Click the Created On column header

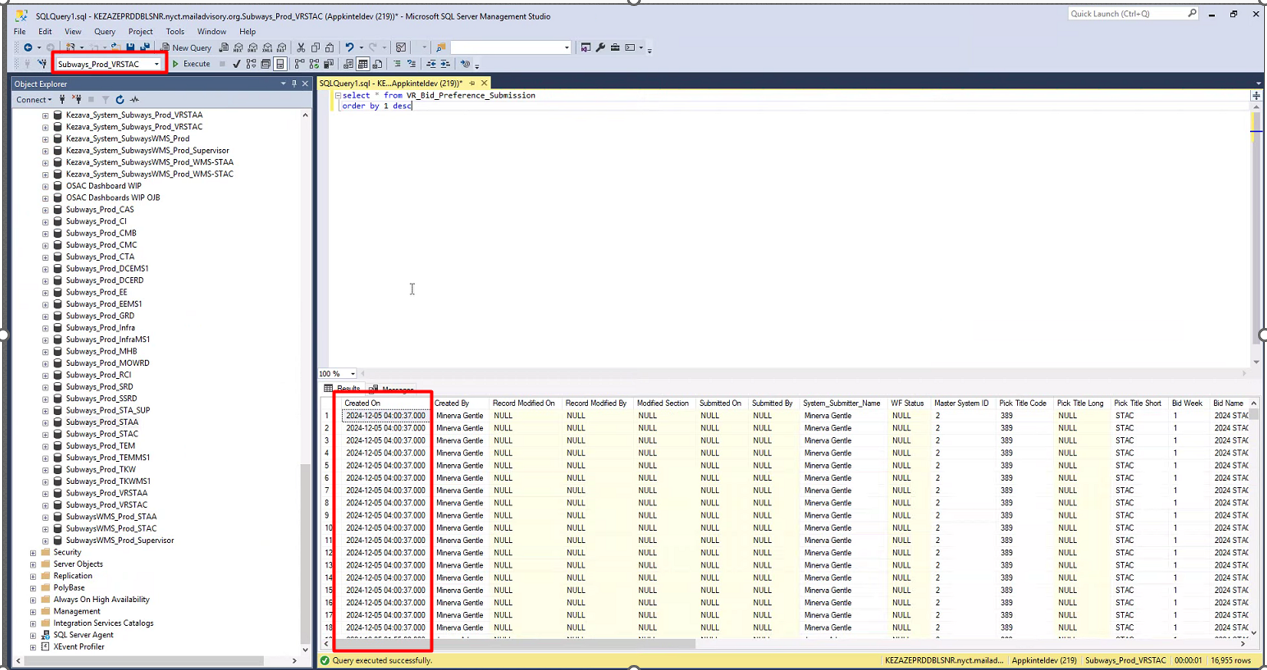(x=386, y=403)
